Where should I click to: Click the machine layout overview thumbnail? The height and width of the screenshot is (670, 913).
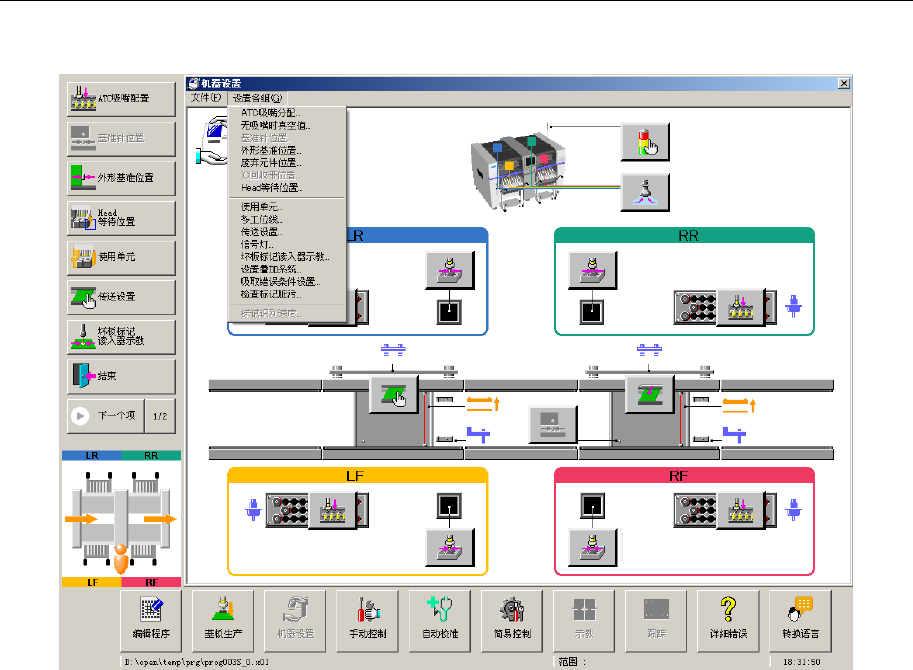(121, 519)
